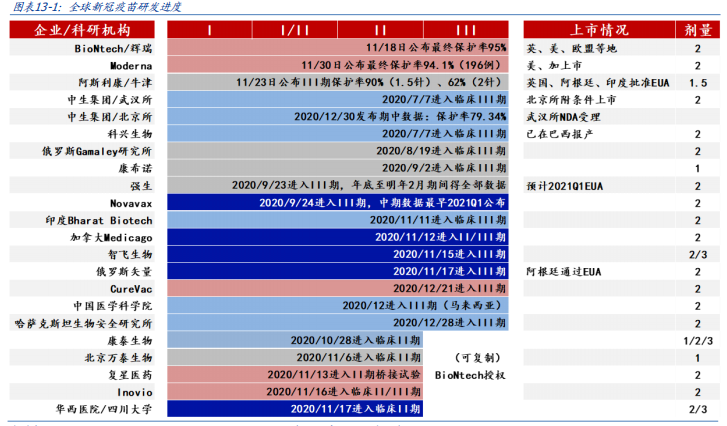This screenshot has width=727, height=426.
Task: Select the 中生集团/北京所 row label
Action: [x=110, y=117]
